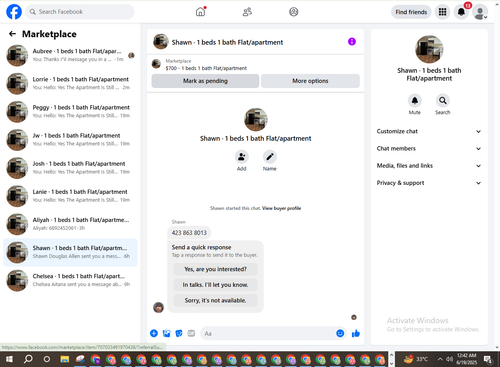Click the Name pencil edit icon
The image size is (500, 367).
270,157
